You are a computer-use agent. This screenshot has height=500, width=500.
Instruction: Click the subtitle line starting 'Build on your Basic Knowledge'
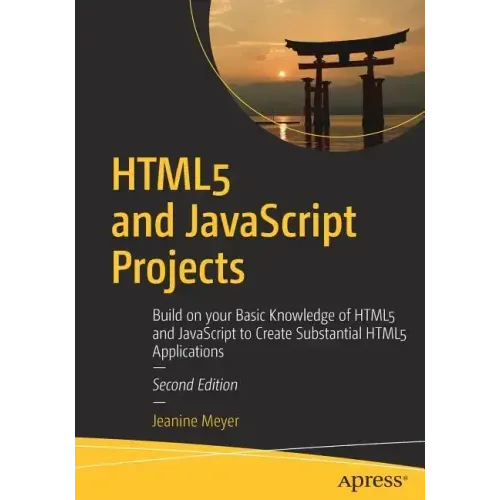pos(274,317)
